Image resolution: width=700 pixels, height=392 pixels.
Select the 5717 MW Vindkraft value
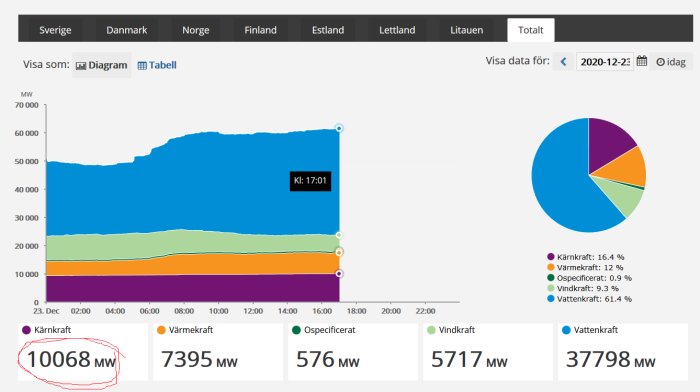(469, 359)
